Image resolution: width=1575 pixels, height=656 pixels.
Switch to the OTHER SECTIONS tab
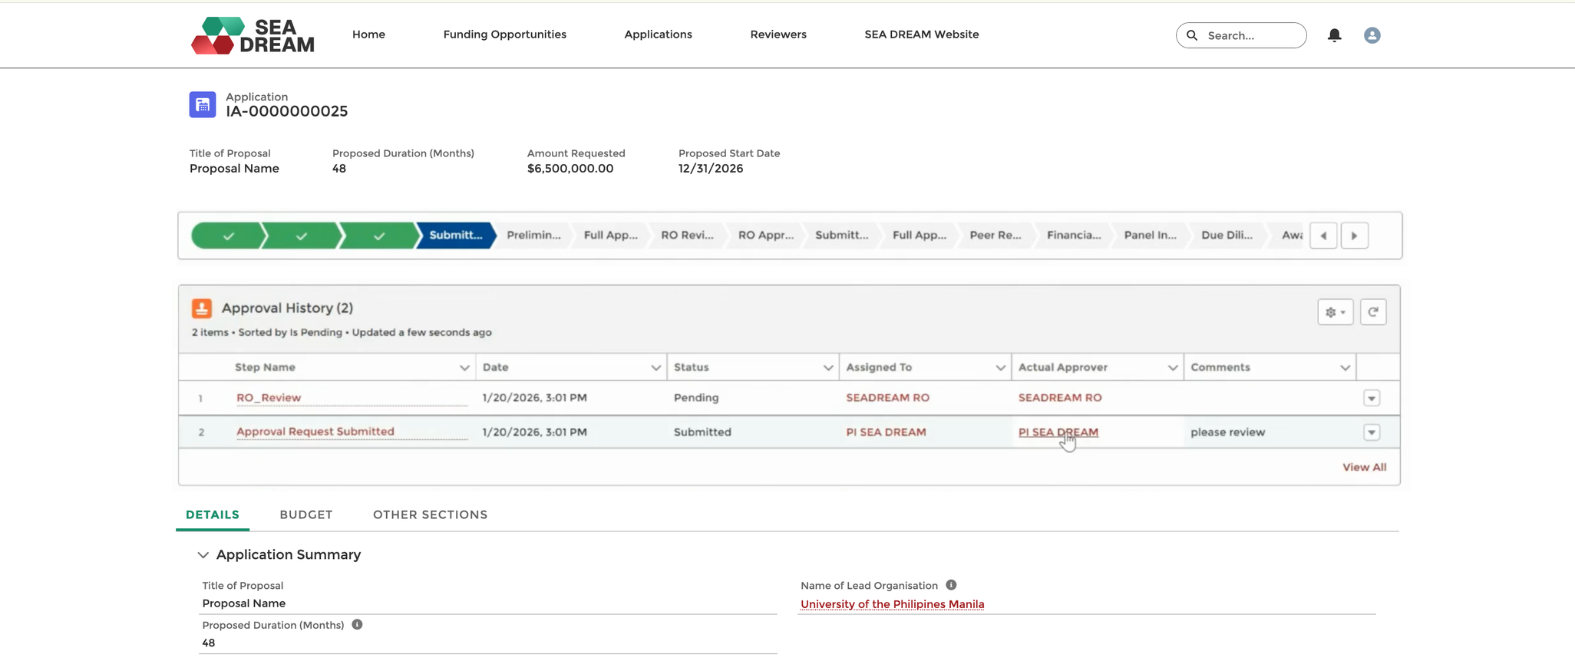(x=431, y=515)
